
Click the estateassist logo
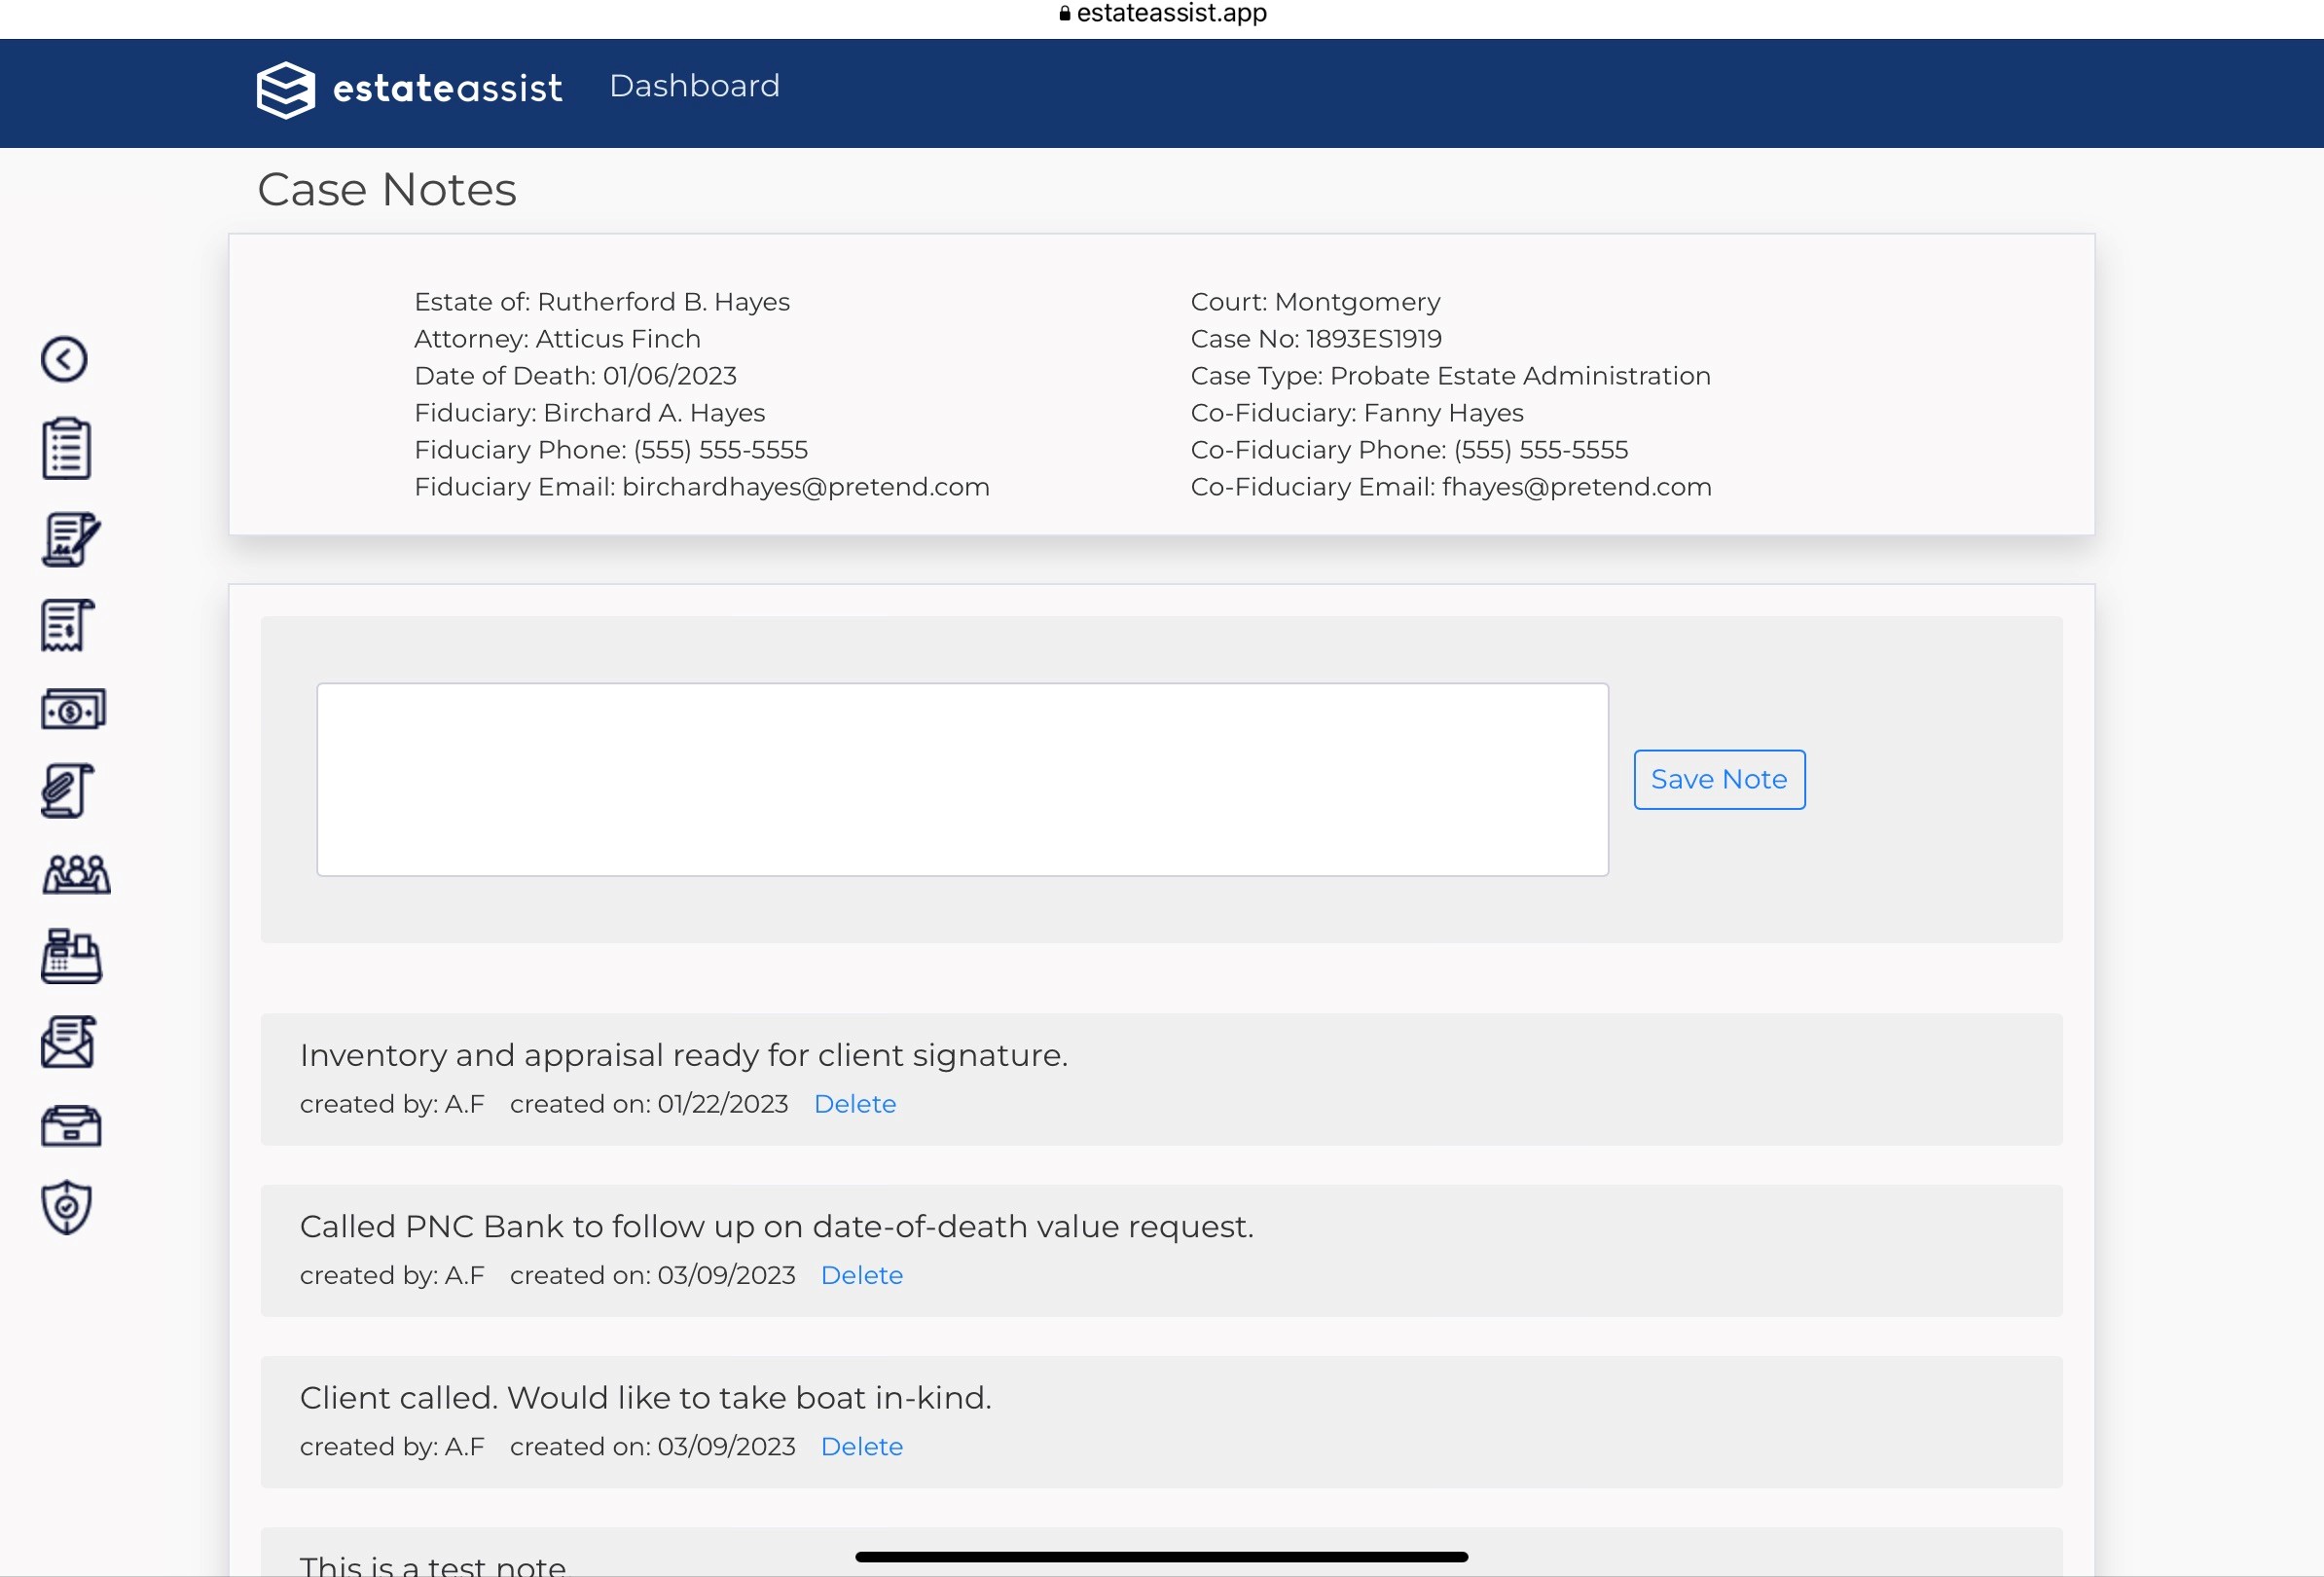tap(409, 89)
